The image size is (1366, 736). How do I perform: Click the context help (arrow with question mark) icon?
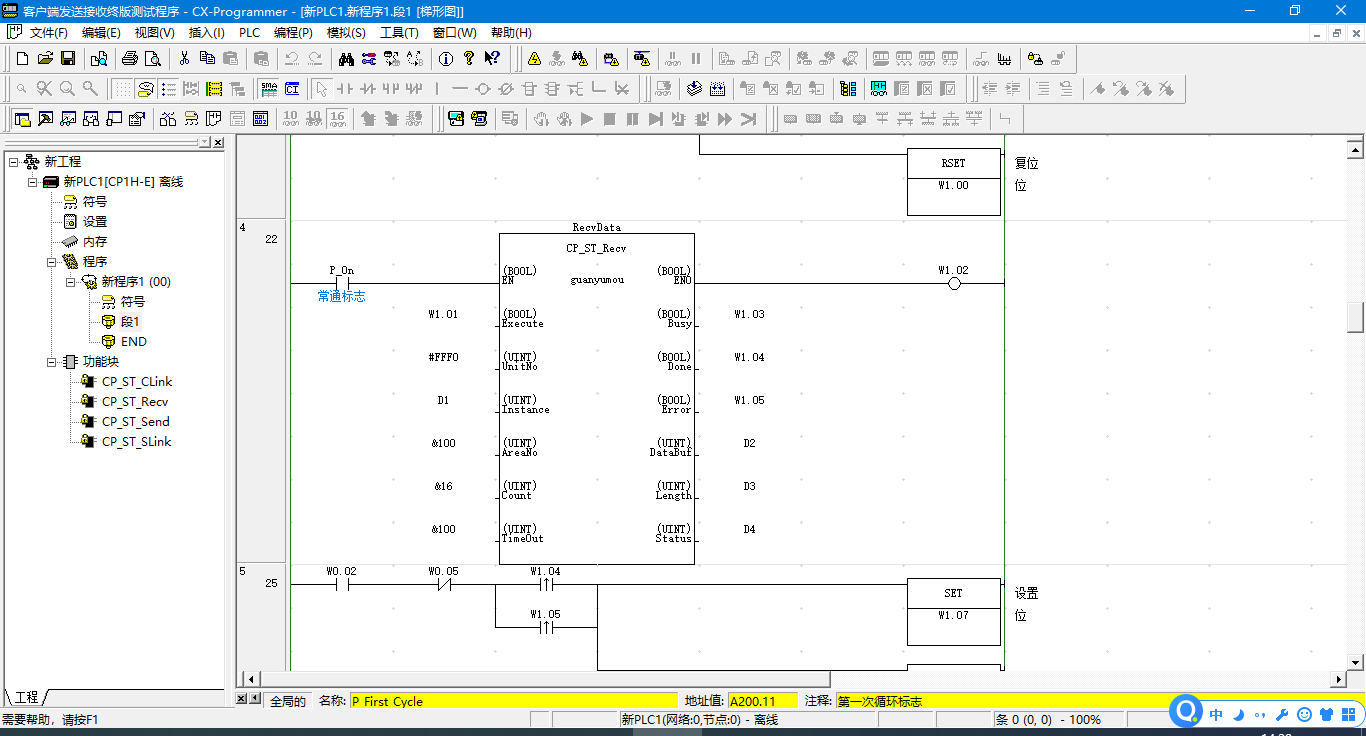click(492, 58)
